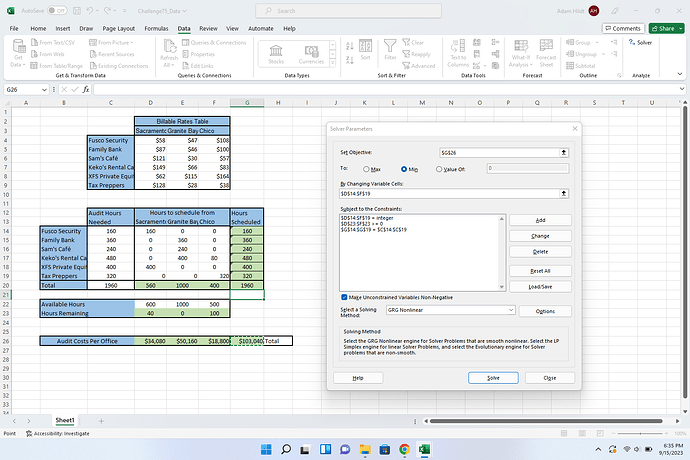Expand the Name Box dropdown arrow
The width and height of the screenshot is (690, 460).
pos(44,89)
